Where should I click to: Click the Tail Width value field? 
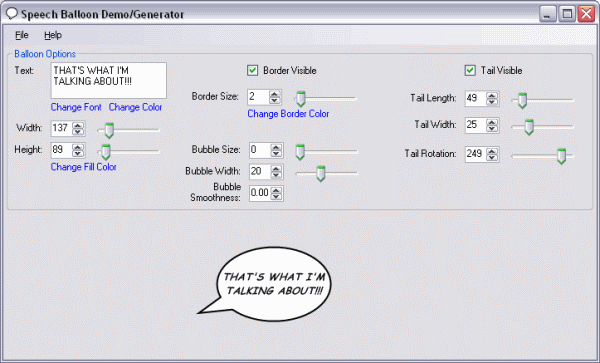coord(476,125)
